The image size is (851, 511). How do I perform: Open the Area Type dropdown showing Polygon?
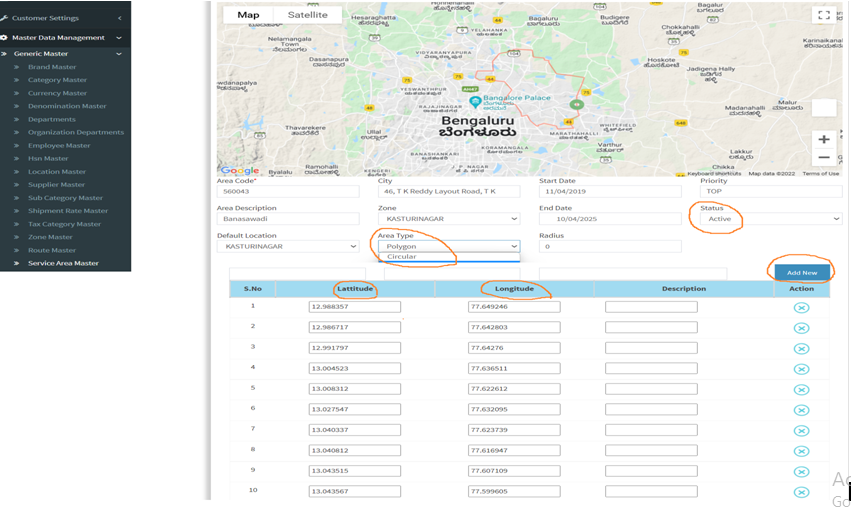(449, 246)
